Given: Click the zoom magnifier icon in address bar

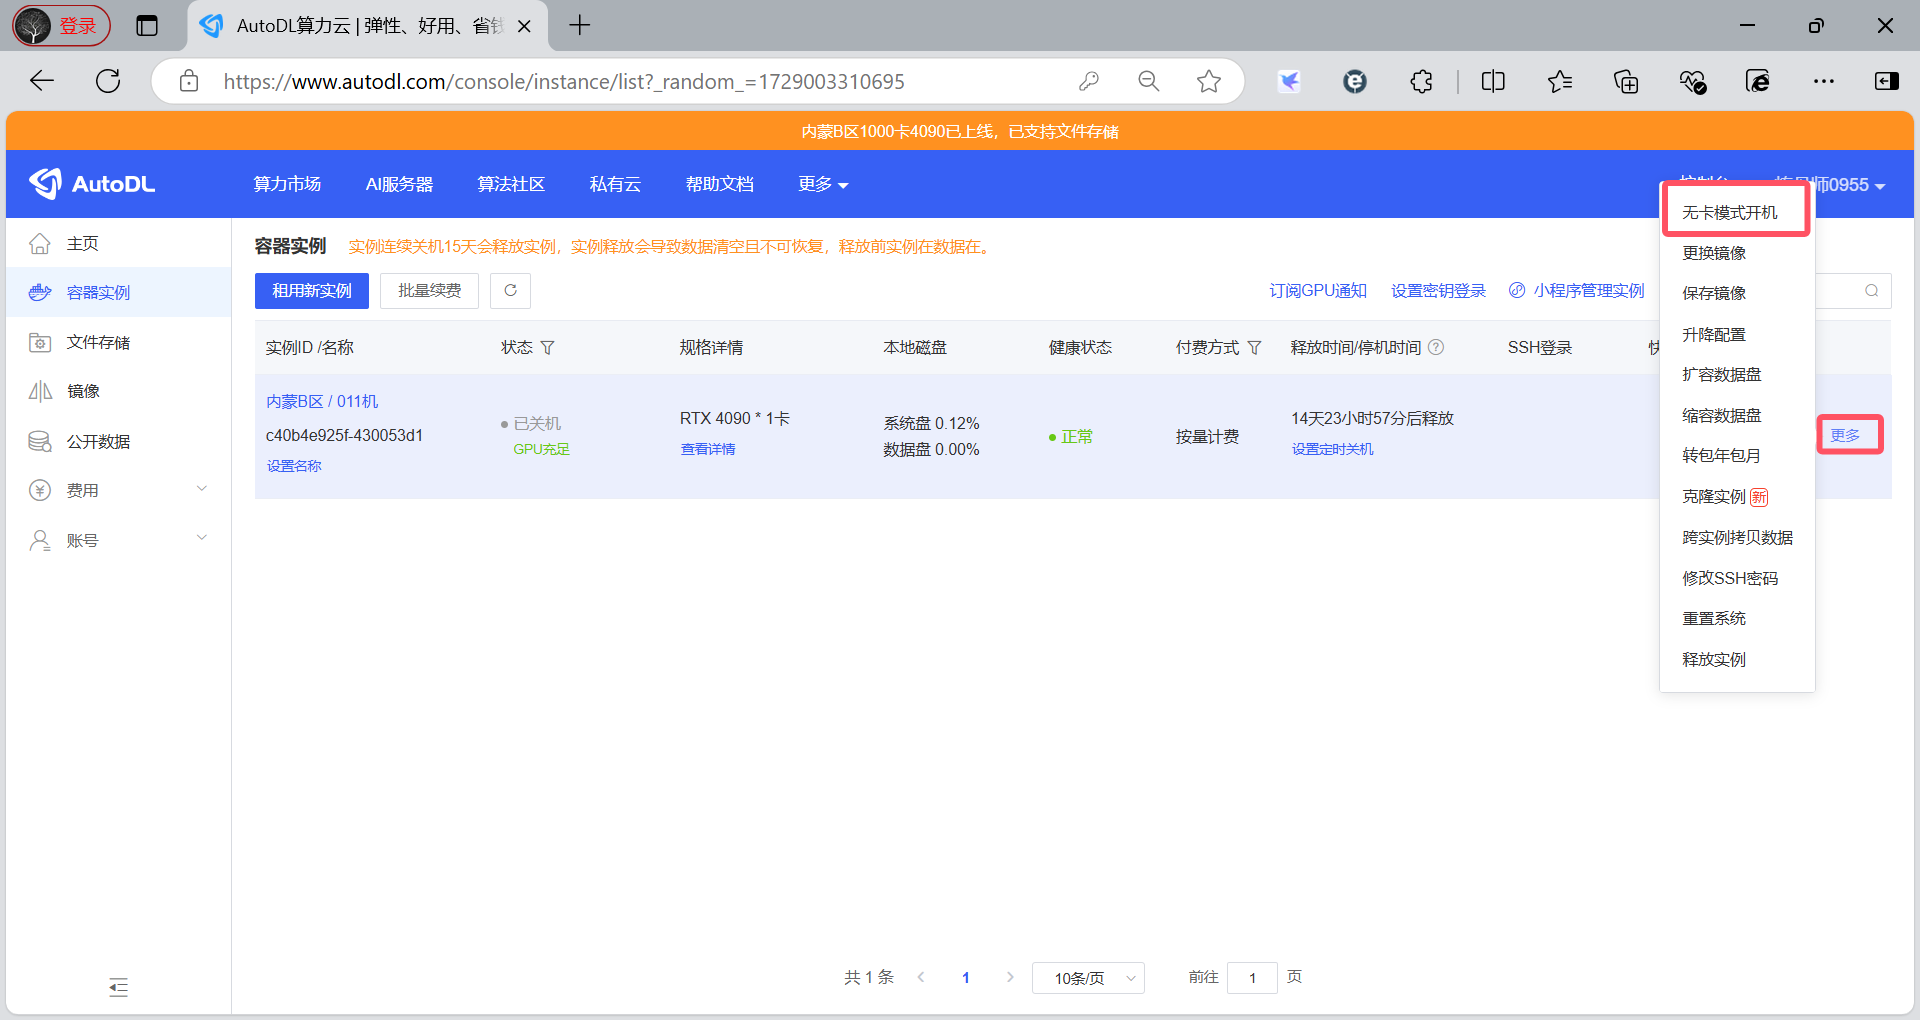Looking at the screenshot, I should pyautogui.click(x=1149, y=81).
